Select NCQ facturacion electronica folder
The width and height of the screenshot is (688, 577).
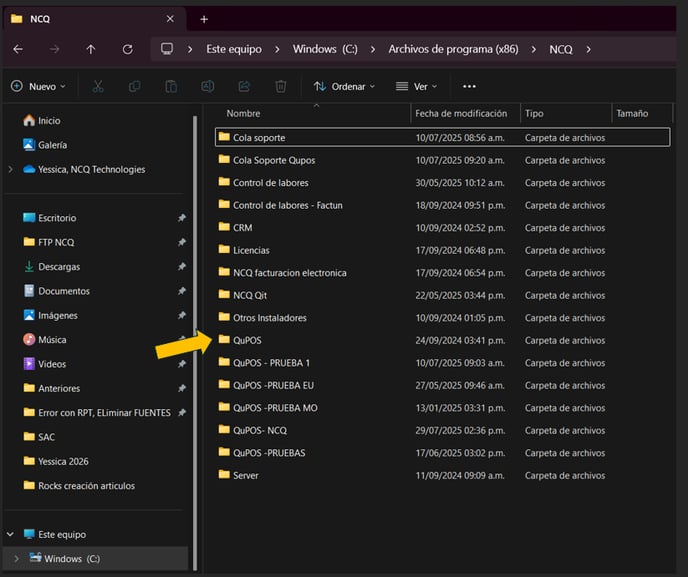click(442, 273)
